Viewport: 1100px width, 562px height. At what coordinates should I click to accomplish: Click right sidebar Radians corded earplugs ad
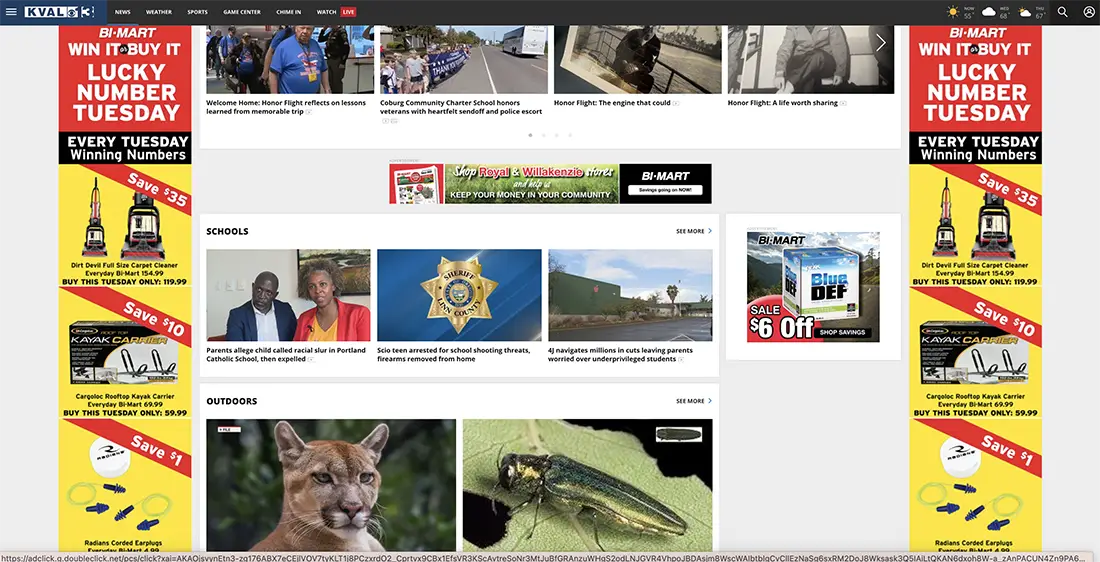coord(975,486)
